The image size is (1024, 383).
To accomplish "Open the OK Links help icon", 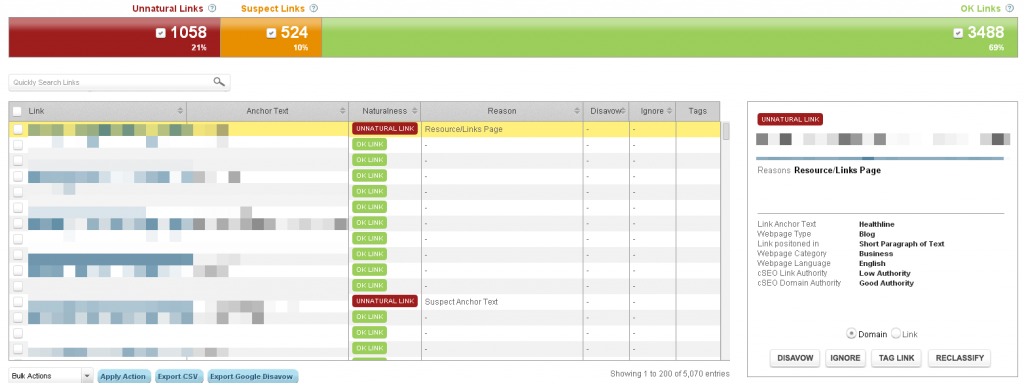I will [1010, 8].
